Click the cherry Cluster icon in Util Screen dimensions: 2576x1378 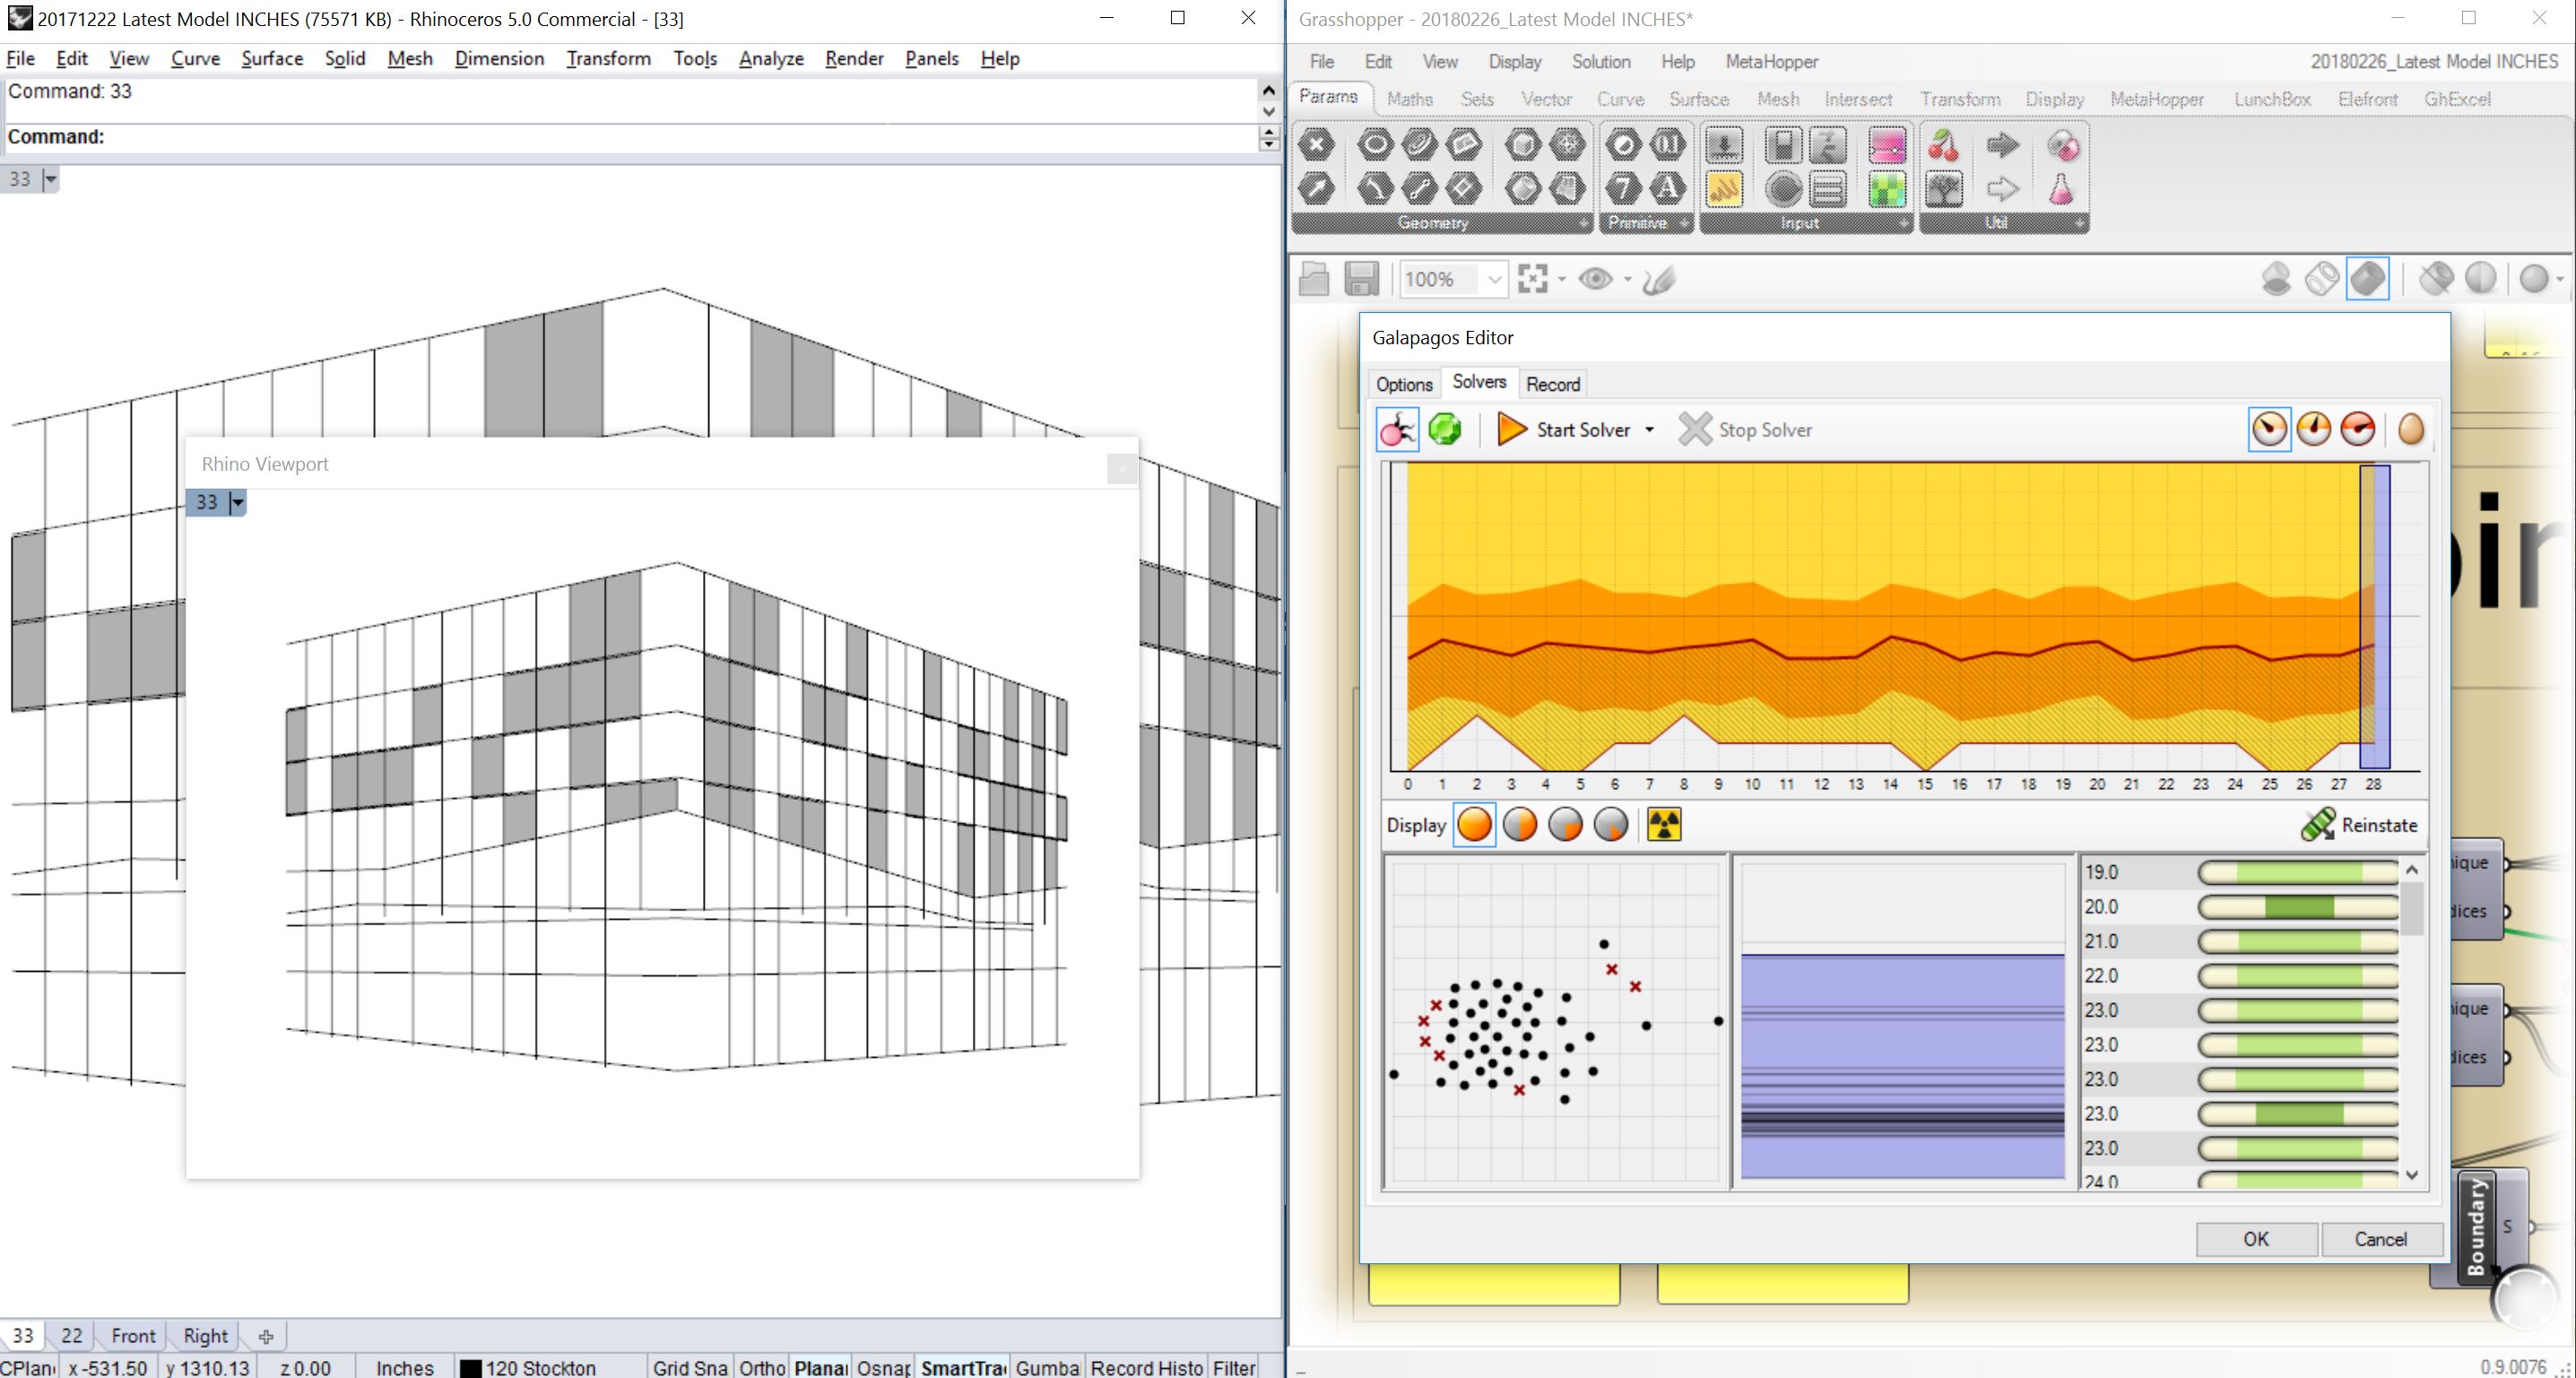pos(1943,147)
